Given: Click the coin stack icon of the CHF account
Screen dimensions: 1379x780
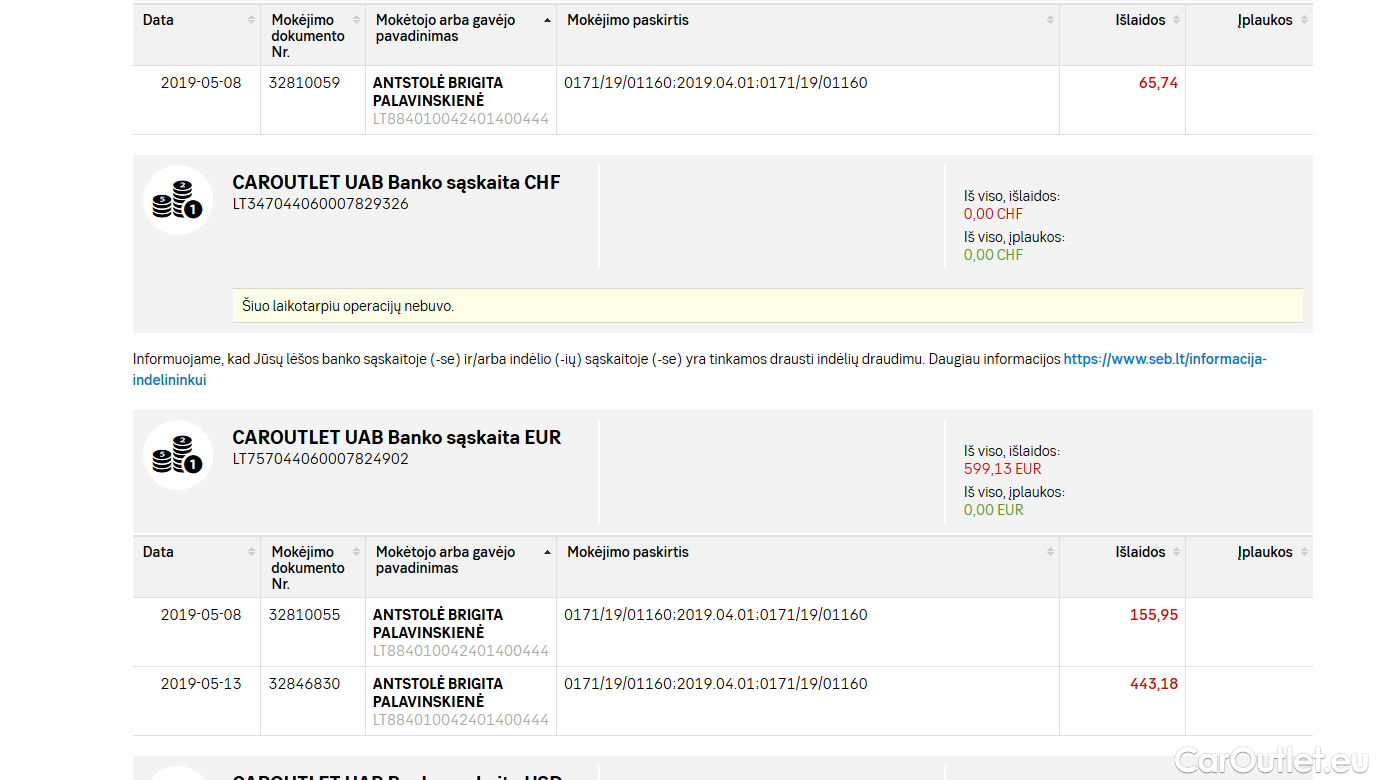Looking at the screenshot, I should click(x=178, y=200).
